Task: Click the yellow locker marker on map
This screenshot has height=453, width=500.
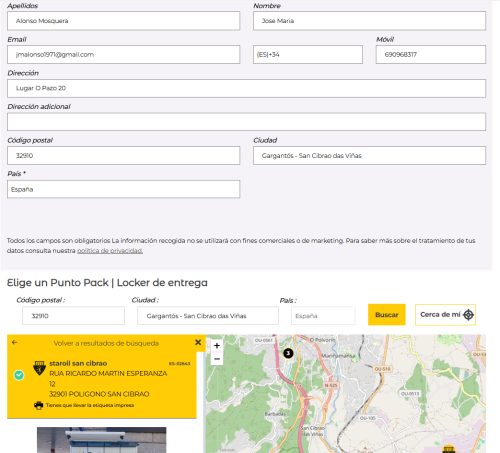Action: click(x=449, y=449)
